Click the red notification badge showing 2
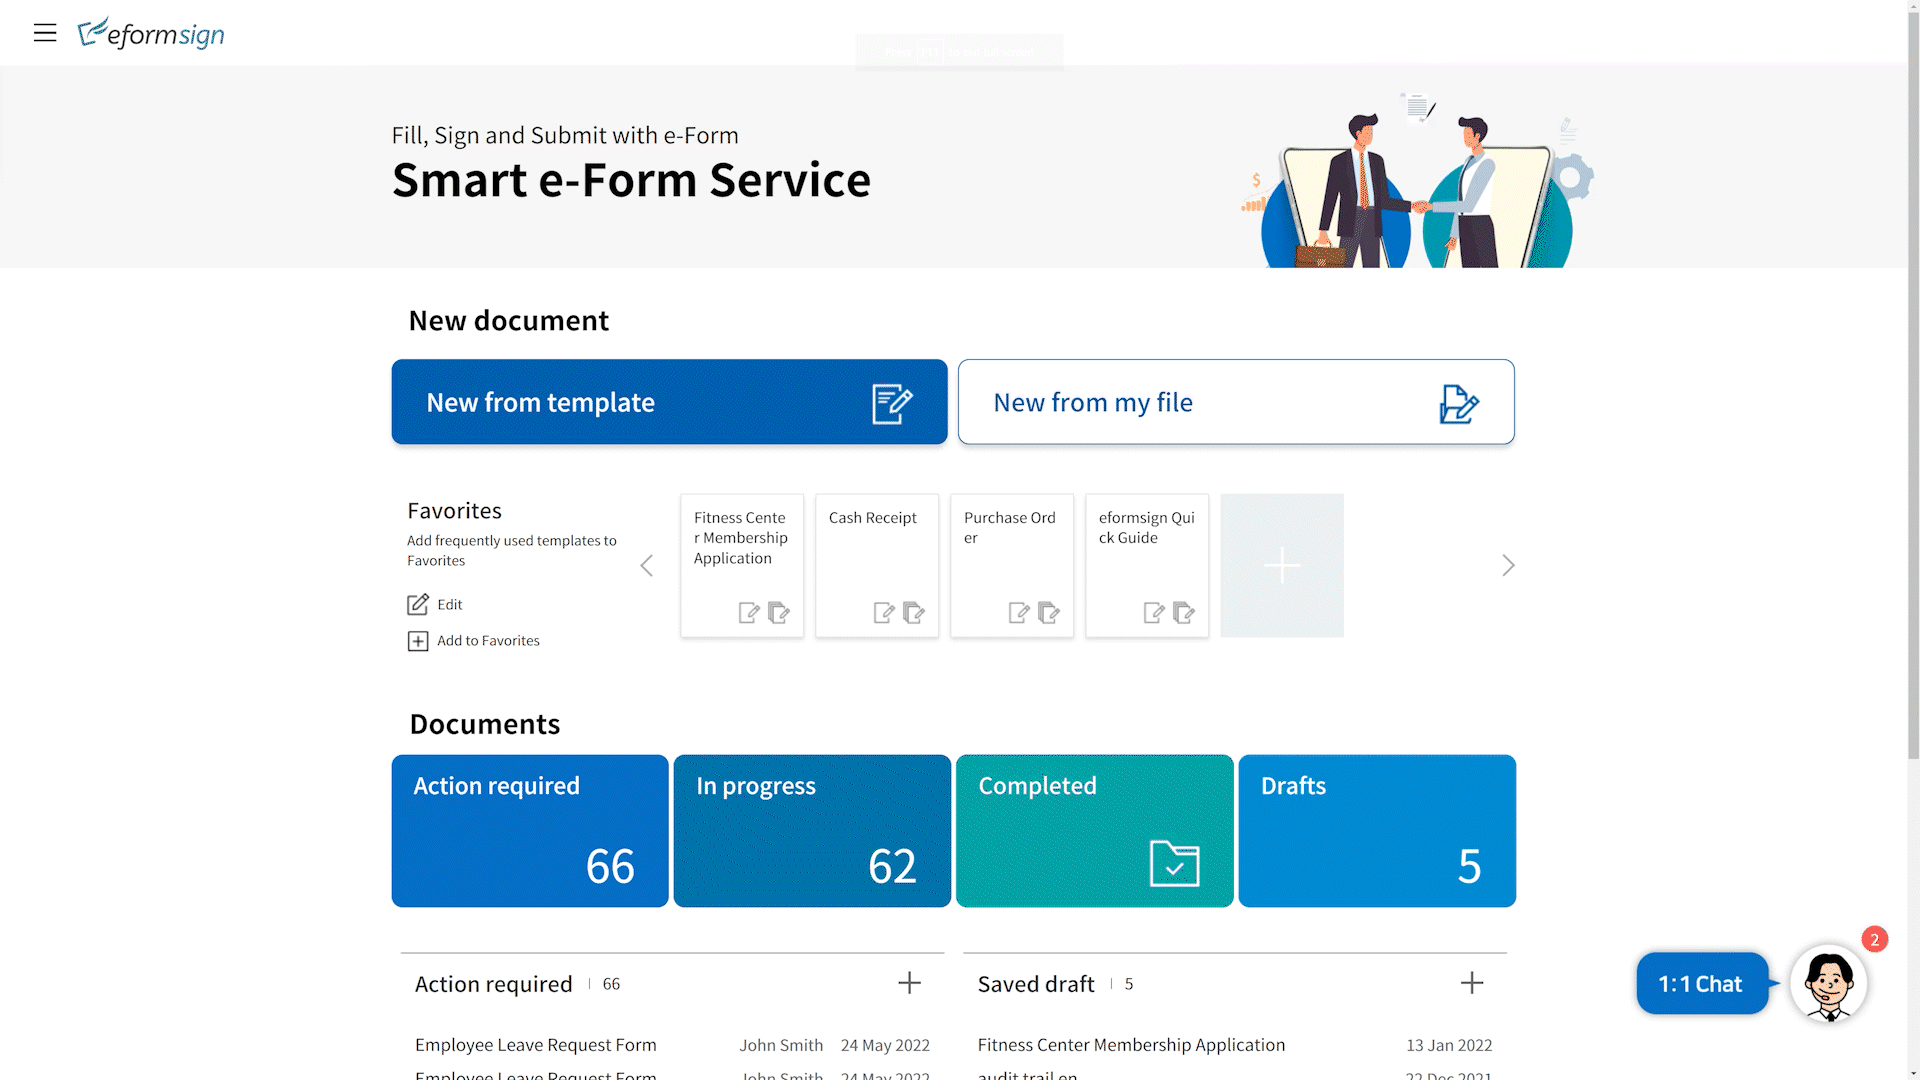Image resolution: width=1920 pixels, height=1080 pixels. pos(1875,939)
